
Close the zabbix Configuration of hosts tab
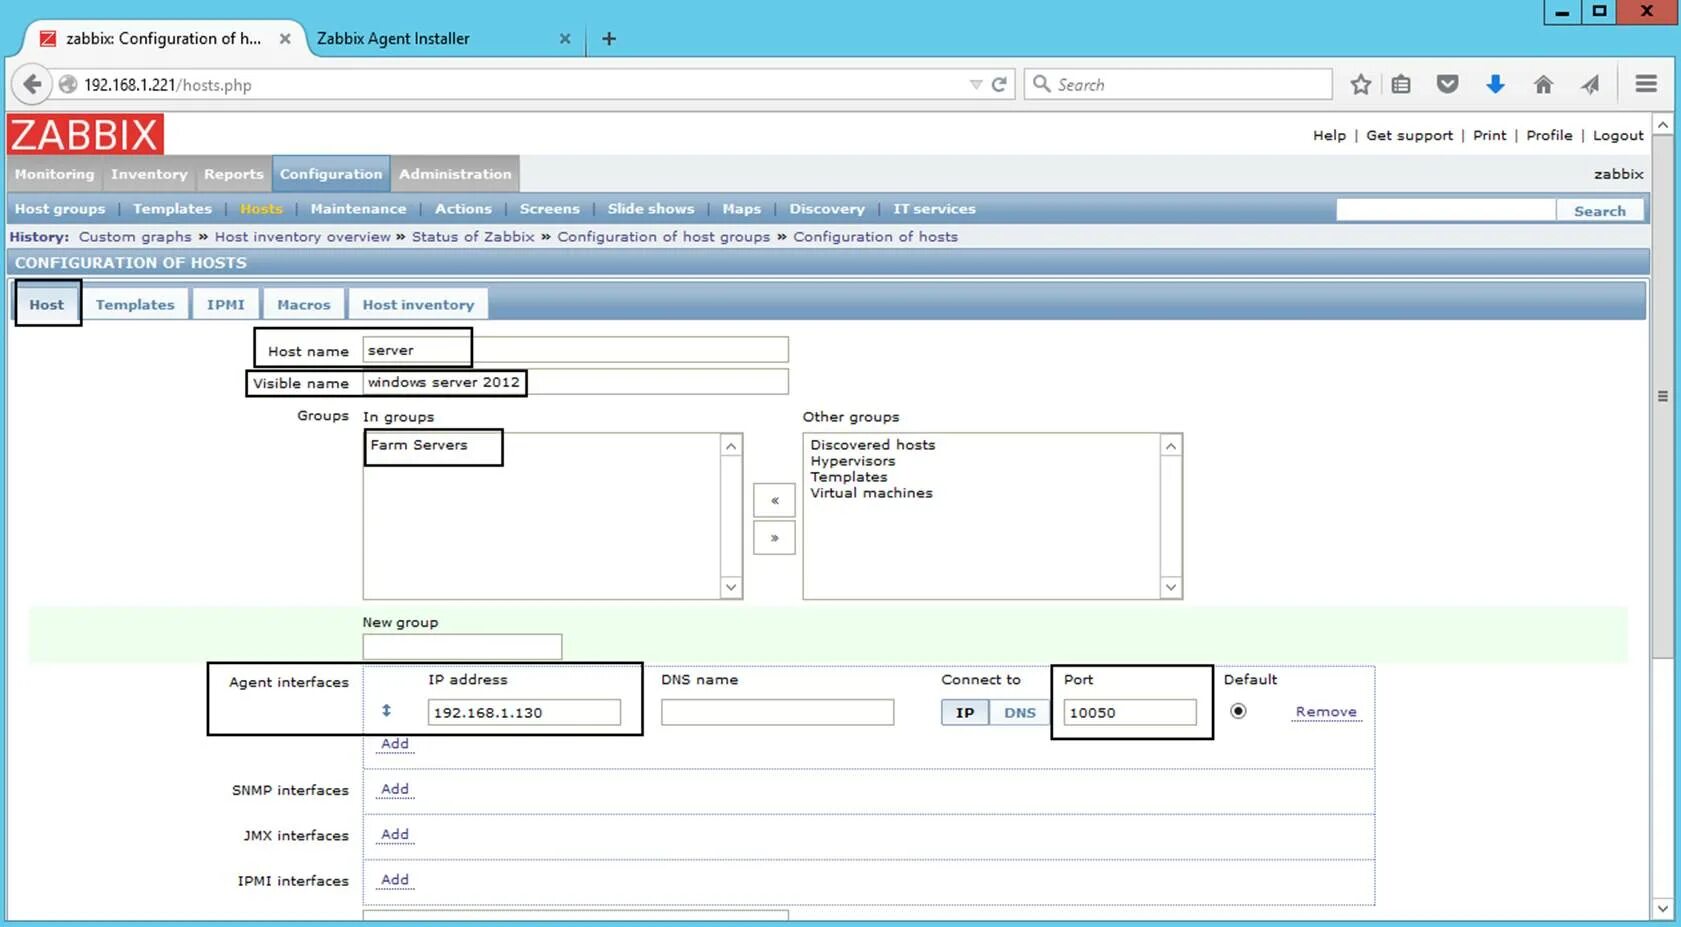coord(285,39)
